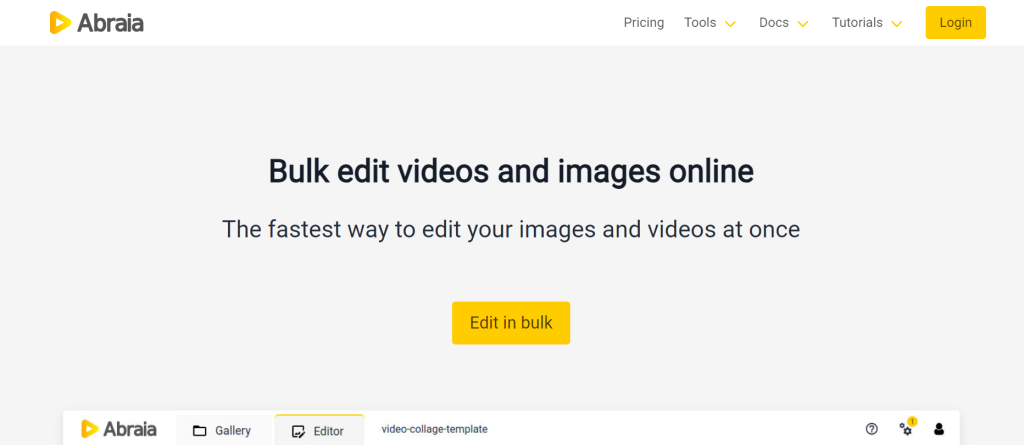Click the help question mark icon
The image size is (1024, 445).
(871, 429)
